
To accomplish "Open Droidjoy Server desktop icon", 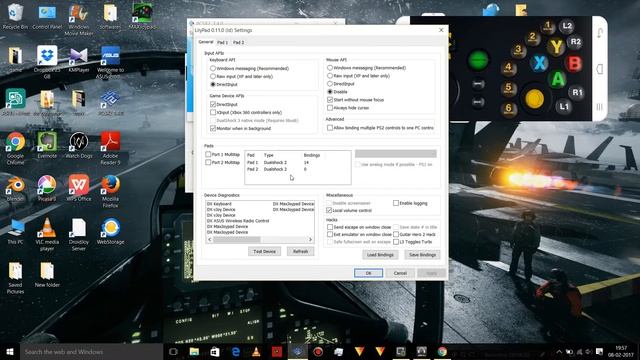I will pyautogui.click(x=78, y=234).
